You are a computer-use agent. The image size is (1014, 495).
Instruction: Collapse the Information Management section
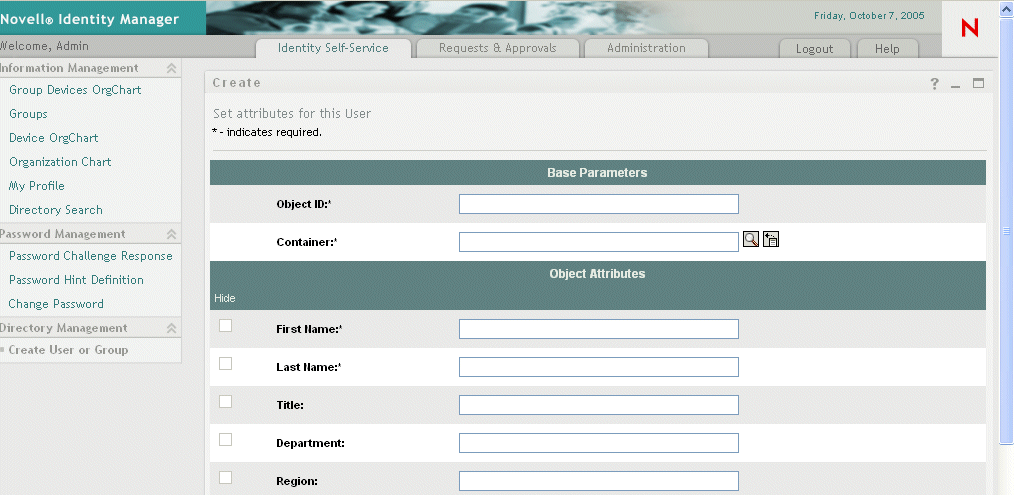tap(171, 68)
